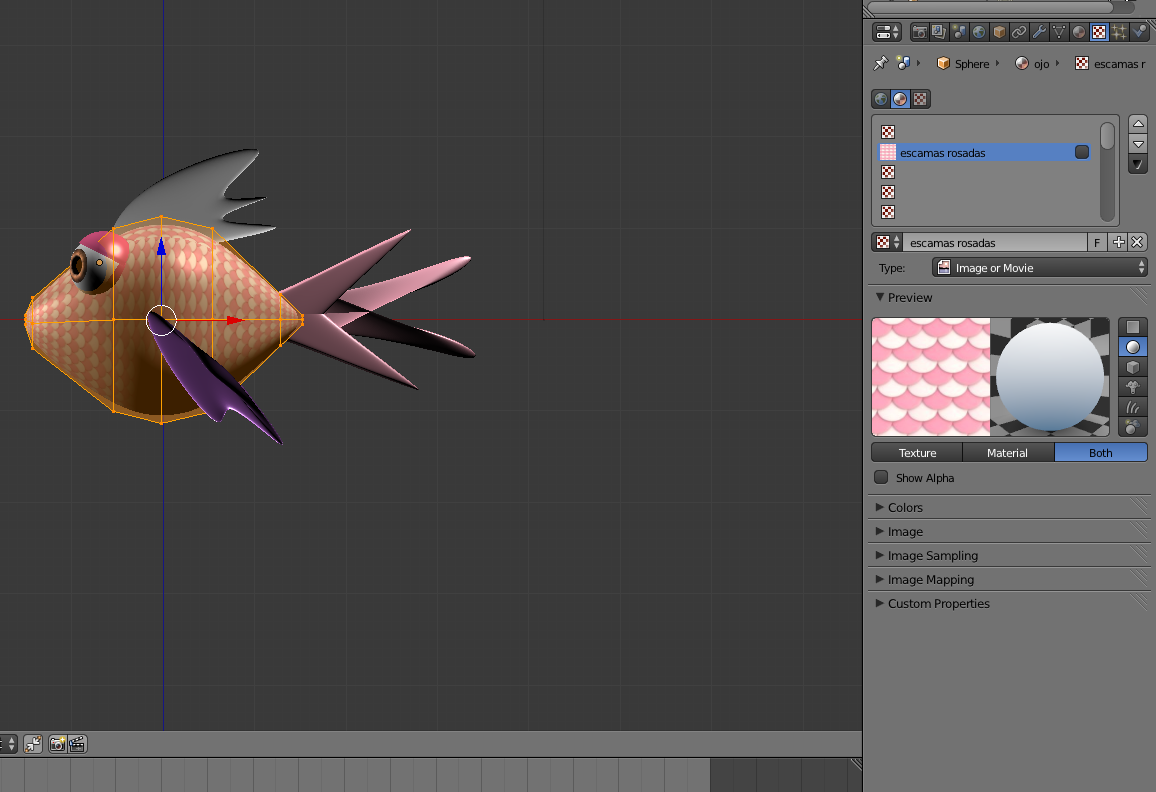The image size is (1156, 792).
Task: Open the Render properties camera tab
Action: tap(919, 32)
